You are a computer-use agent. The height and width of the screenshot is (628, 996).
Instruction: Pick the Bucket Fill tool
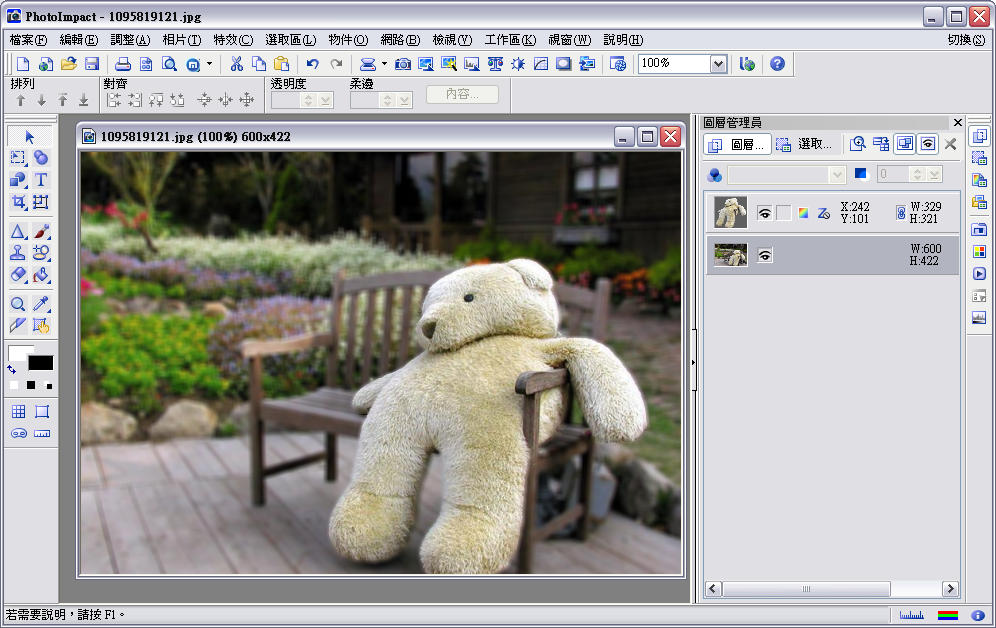41,275
